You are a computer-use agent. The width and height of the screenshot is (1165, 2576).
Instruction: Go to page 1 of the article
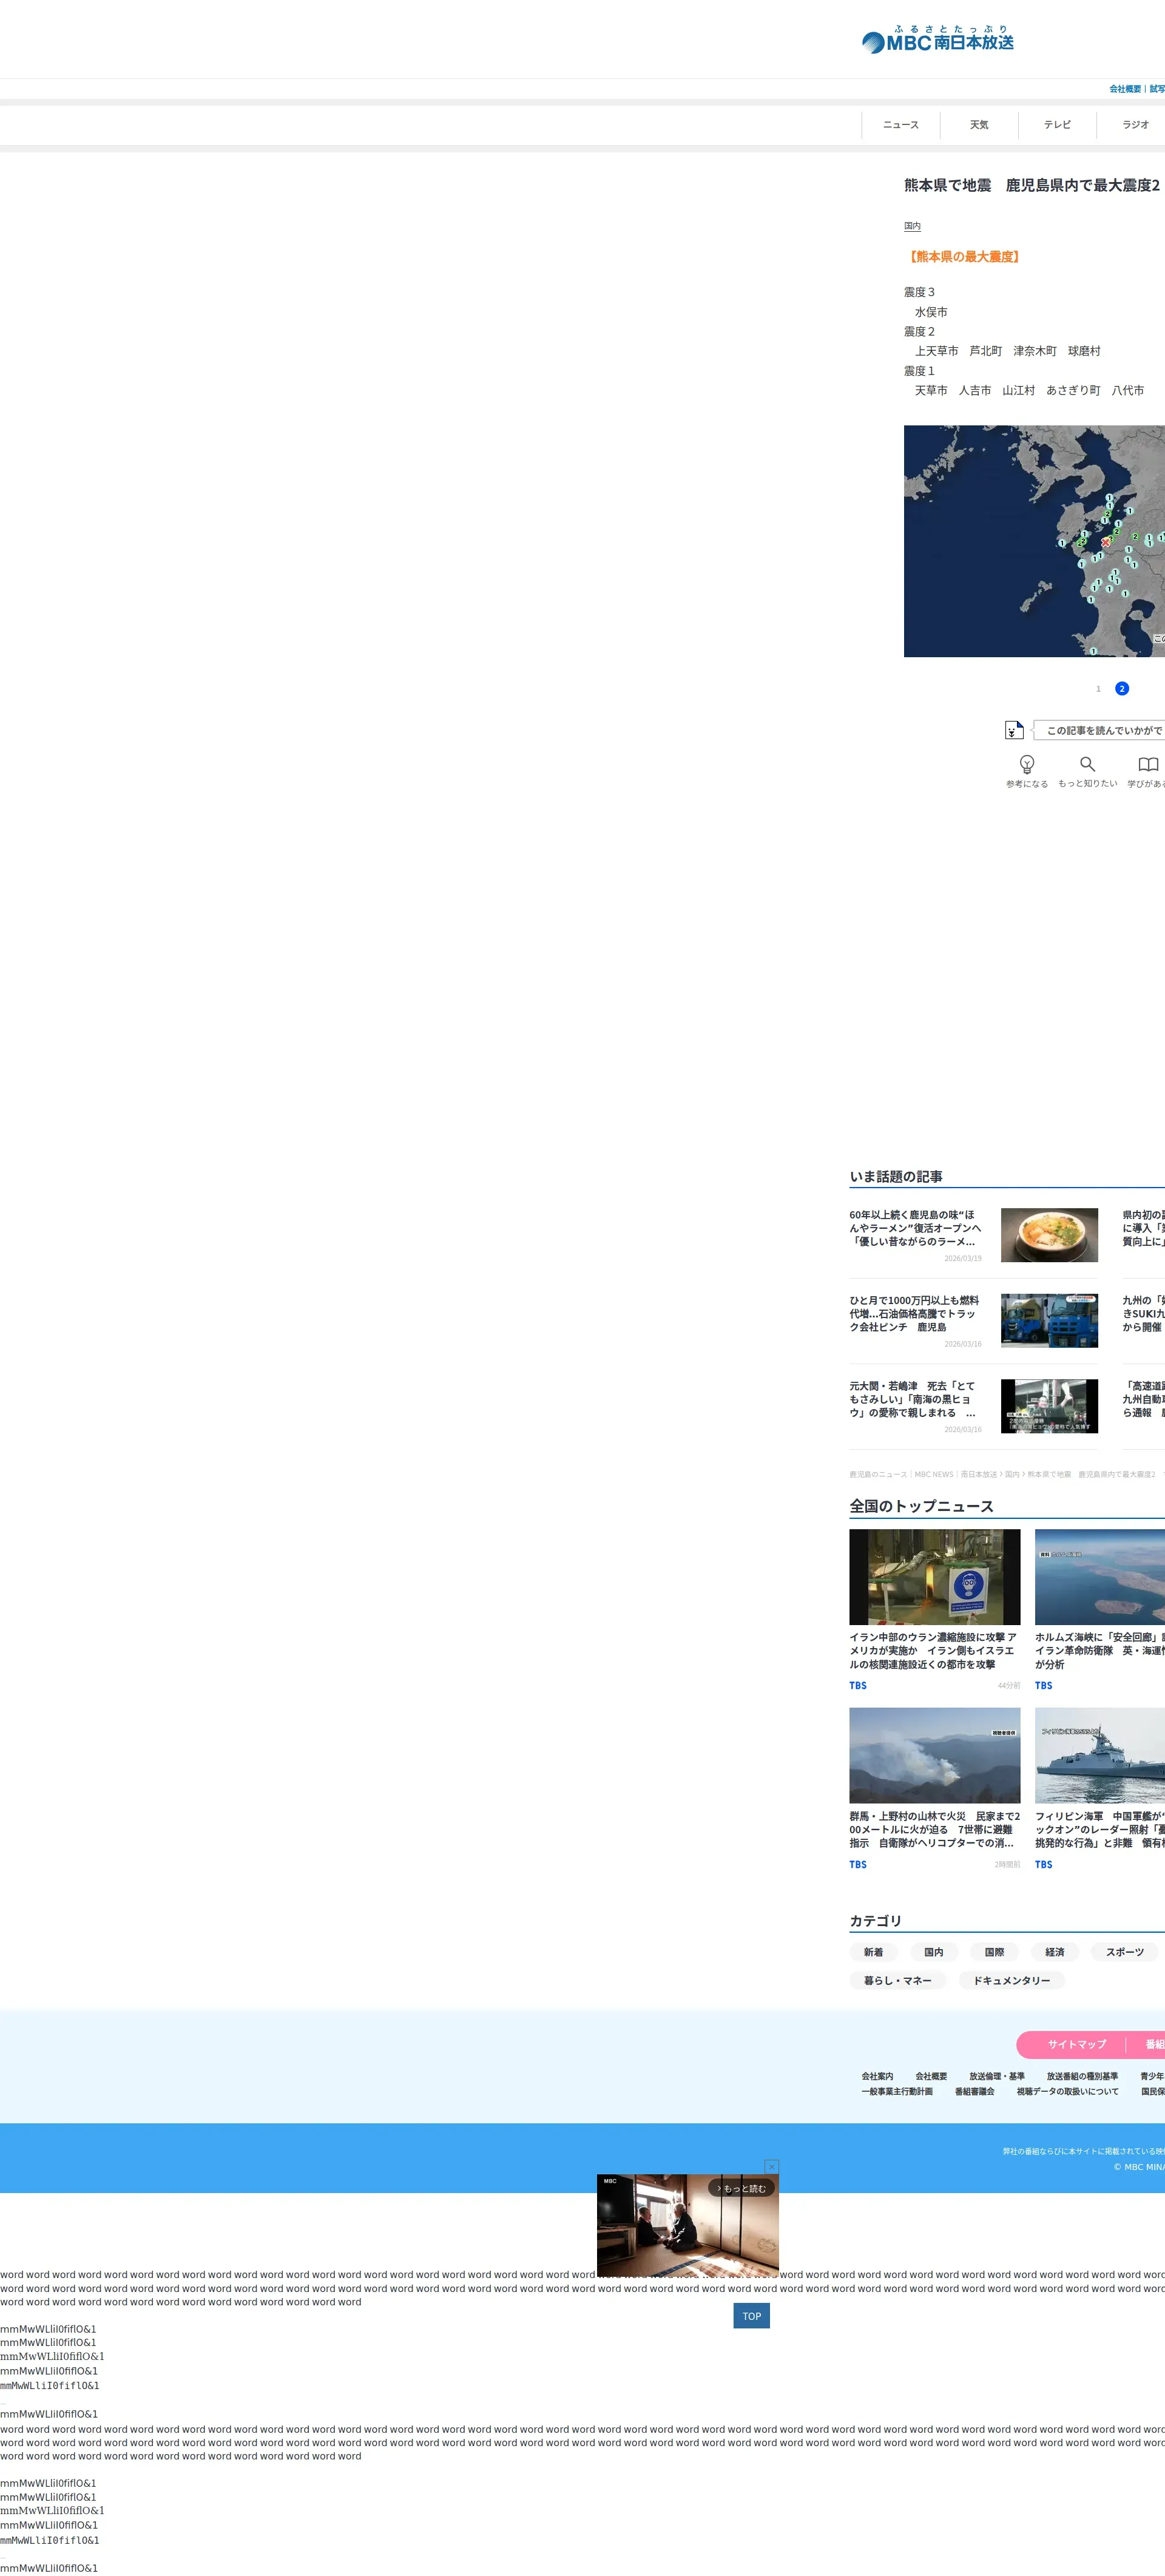(1098, 689)
